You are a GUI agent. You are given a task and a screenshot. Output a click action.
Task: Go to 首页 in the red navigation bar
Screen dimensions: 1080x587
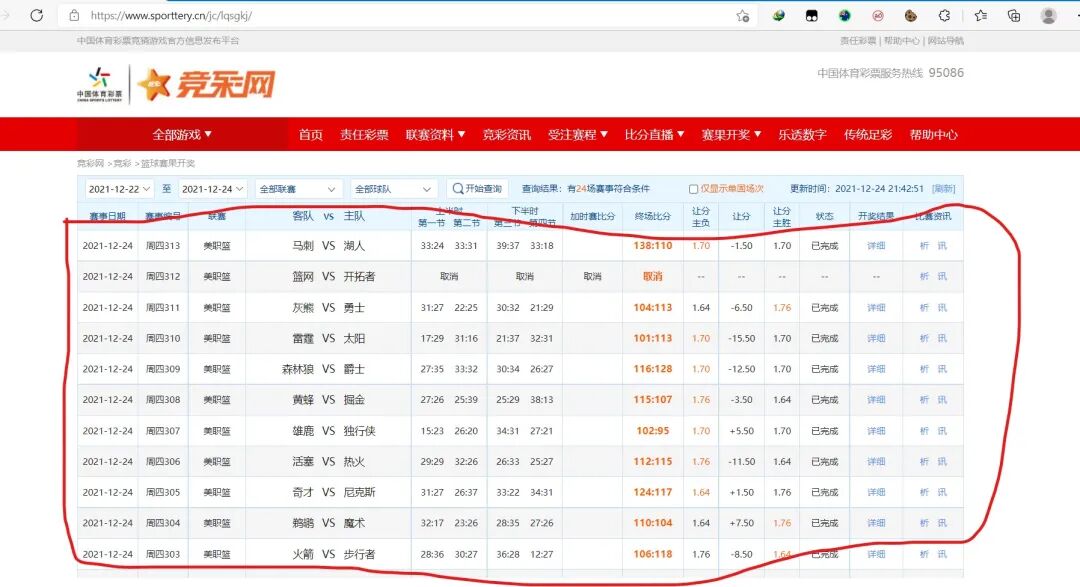click(311, 134)
